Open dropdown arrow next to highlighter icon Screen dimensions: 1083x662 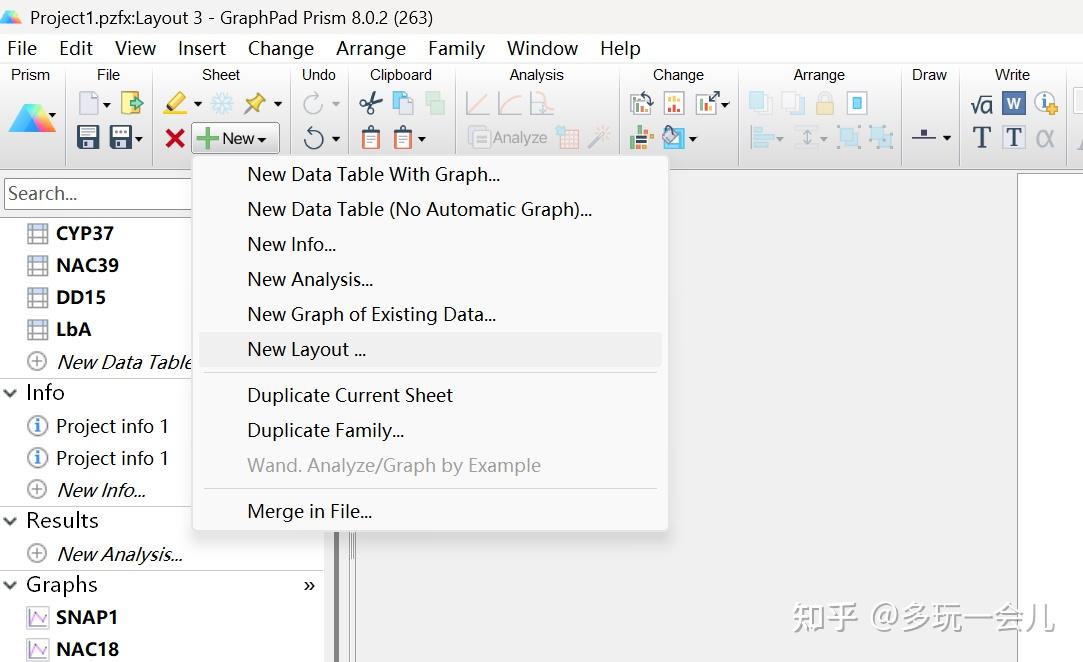coord(198,104)
